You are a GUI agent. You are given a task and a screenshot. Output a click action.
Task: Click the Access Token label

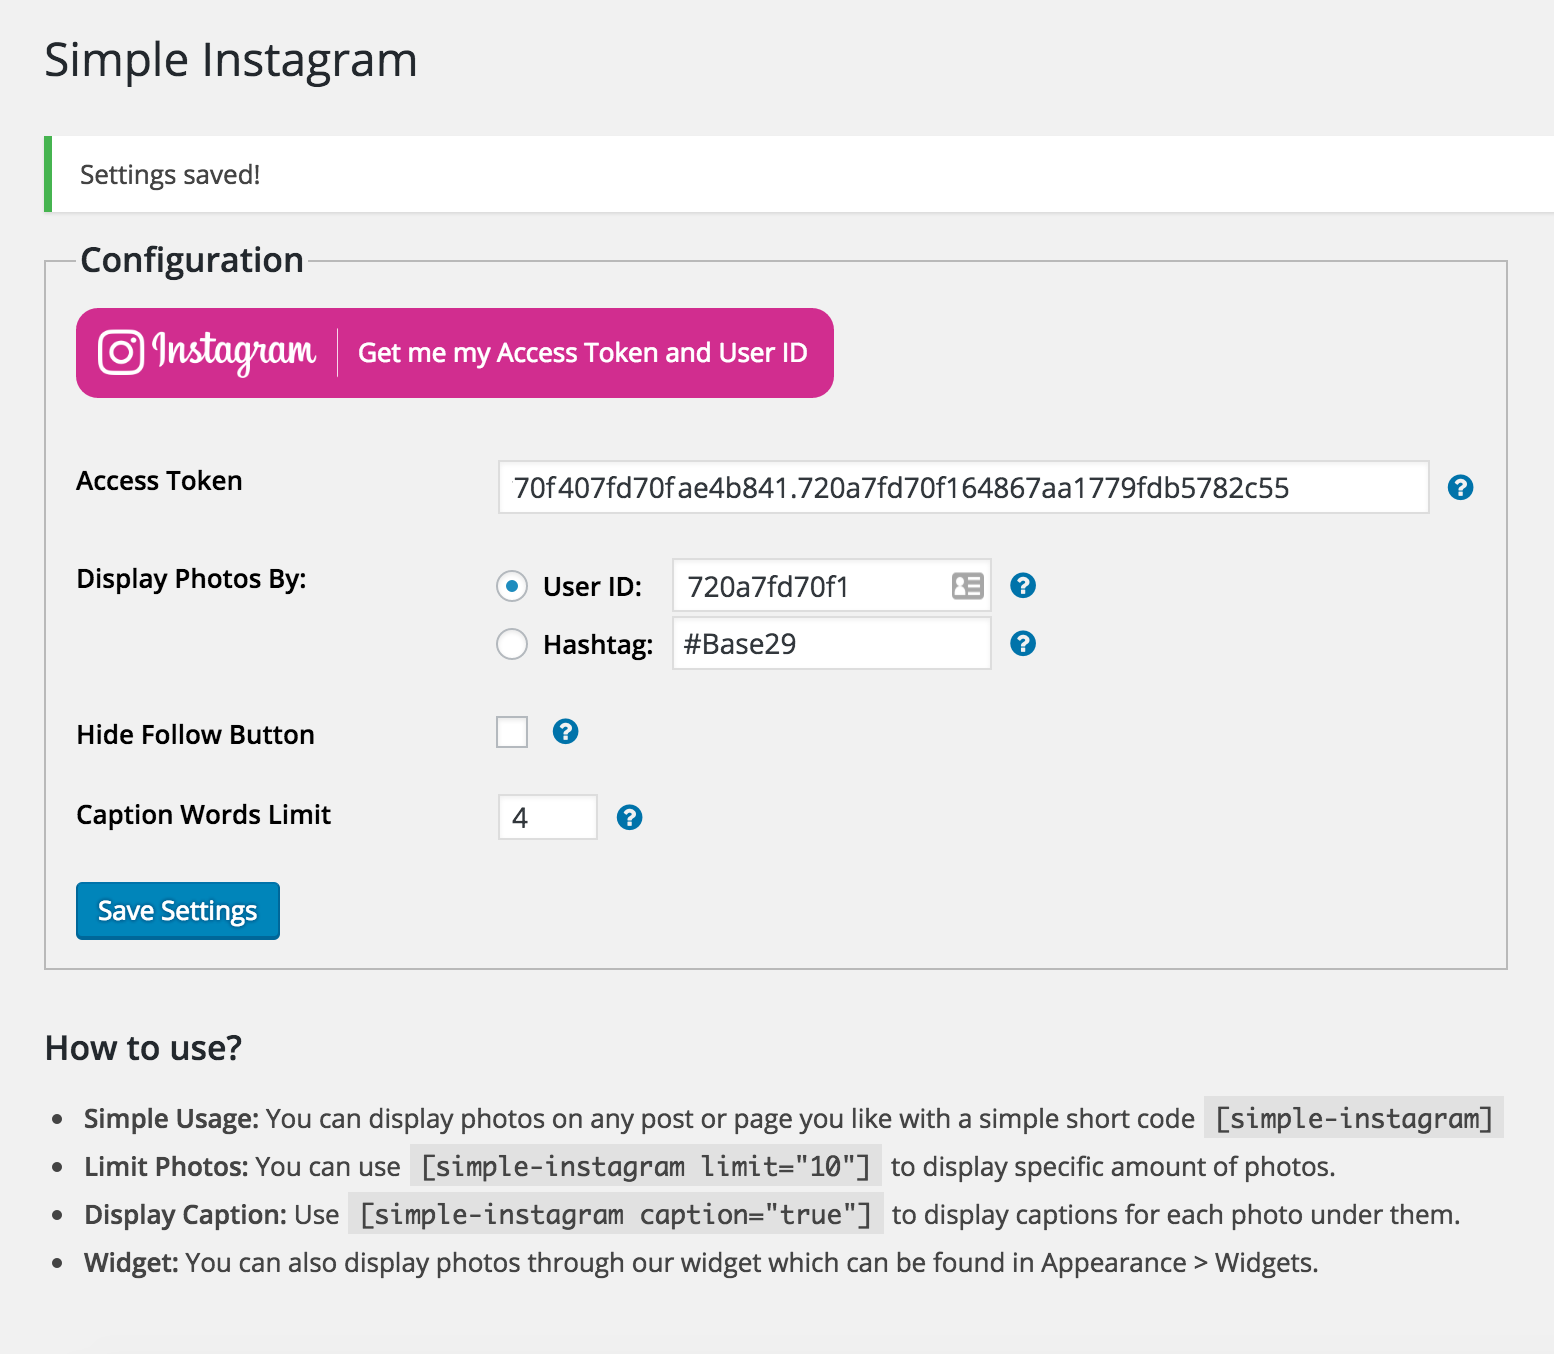160,481
